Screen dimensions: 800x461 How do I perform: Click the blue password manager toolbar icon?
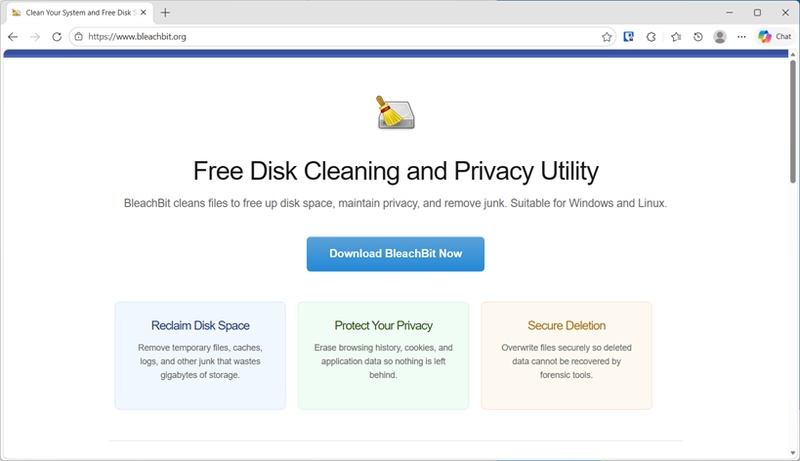pos(629,37)
